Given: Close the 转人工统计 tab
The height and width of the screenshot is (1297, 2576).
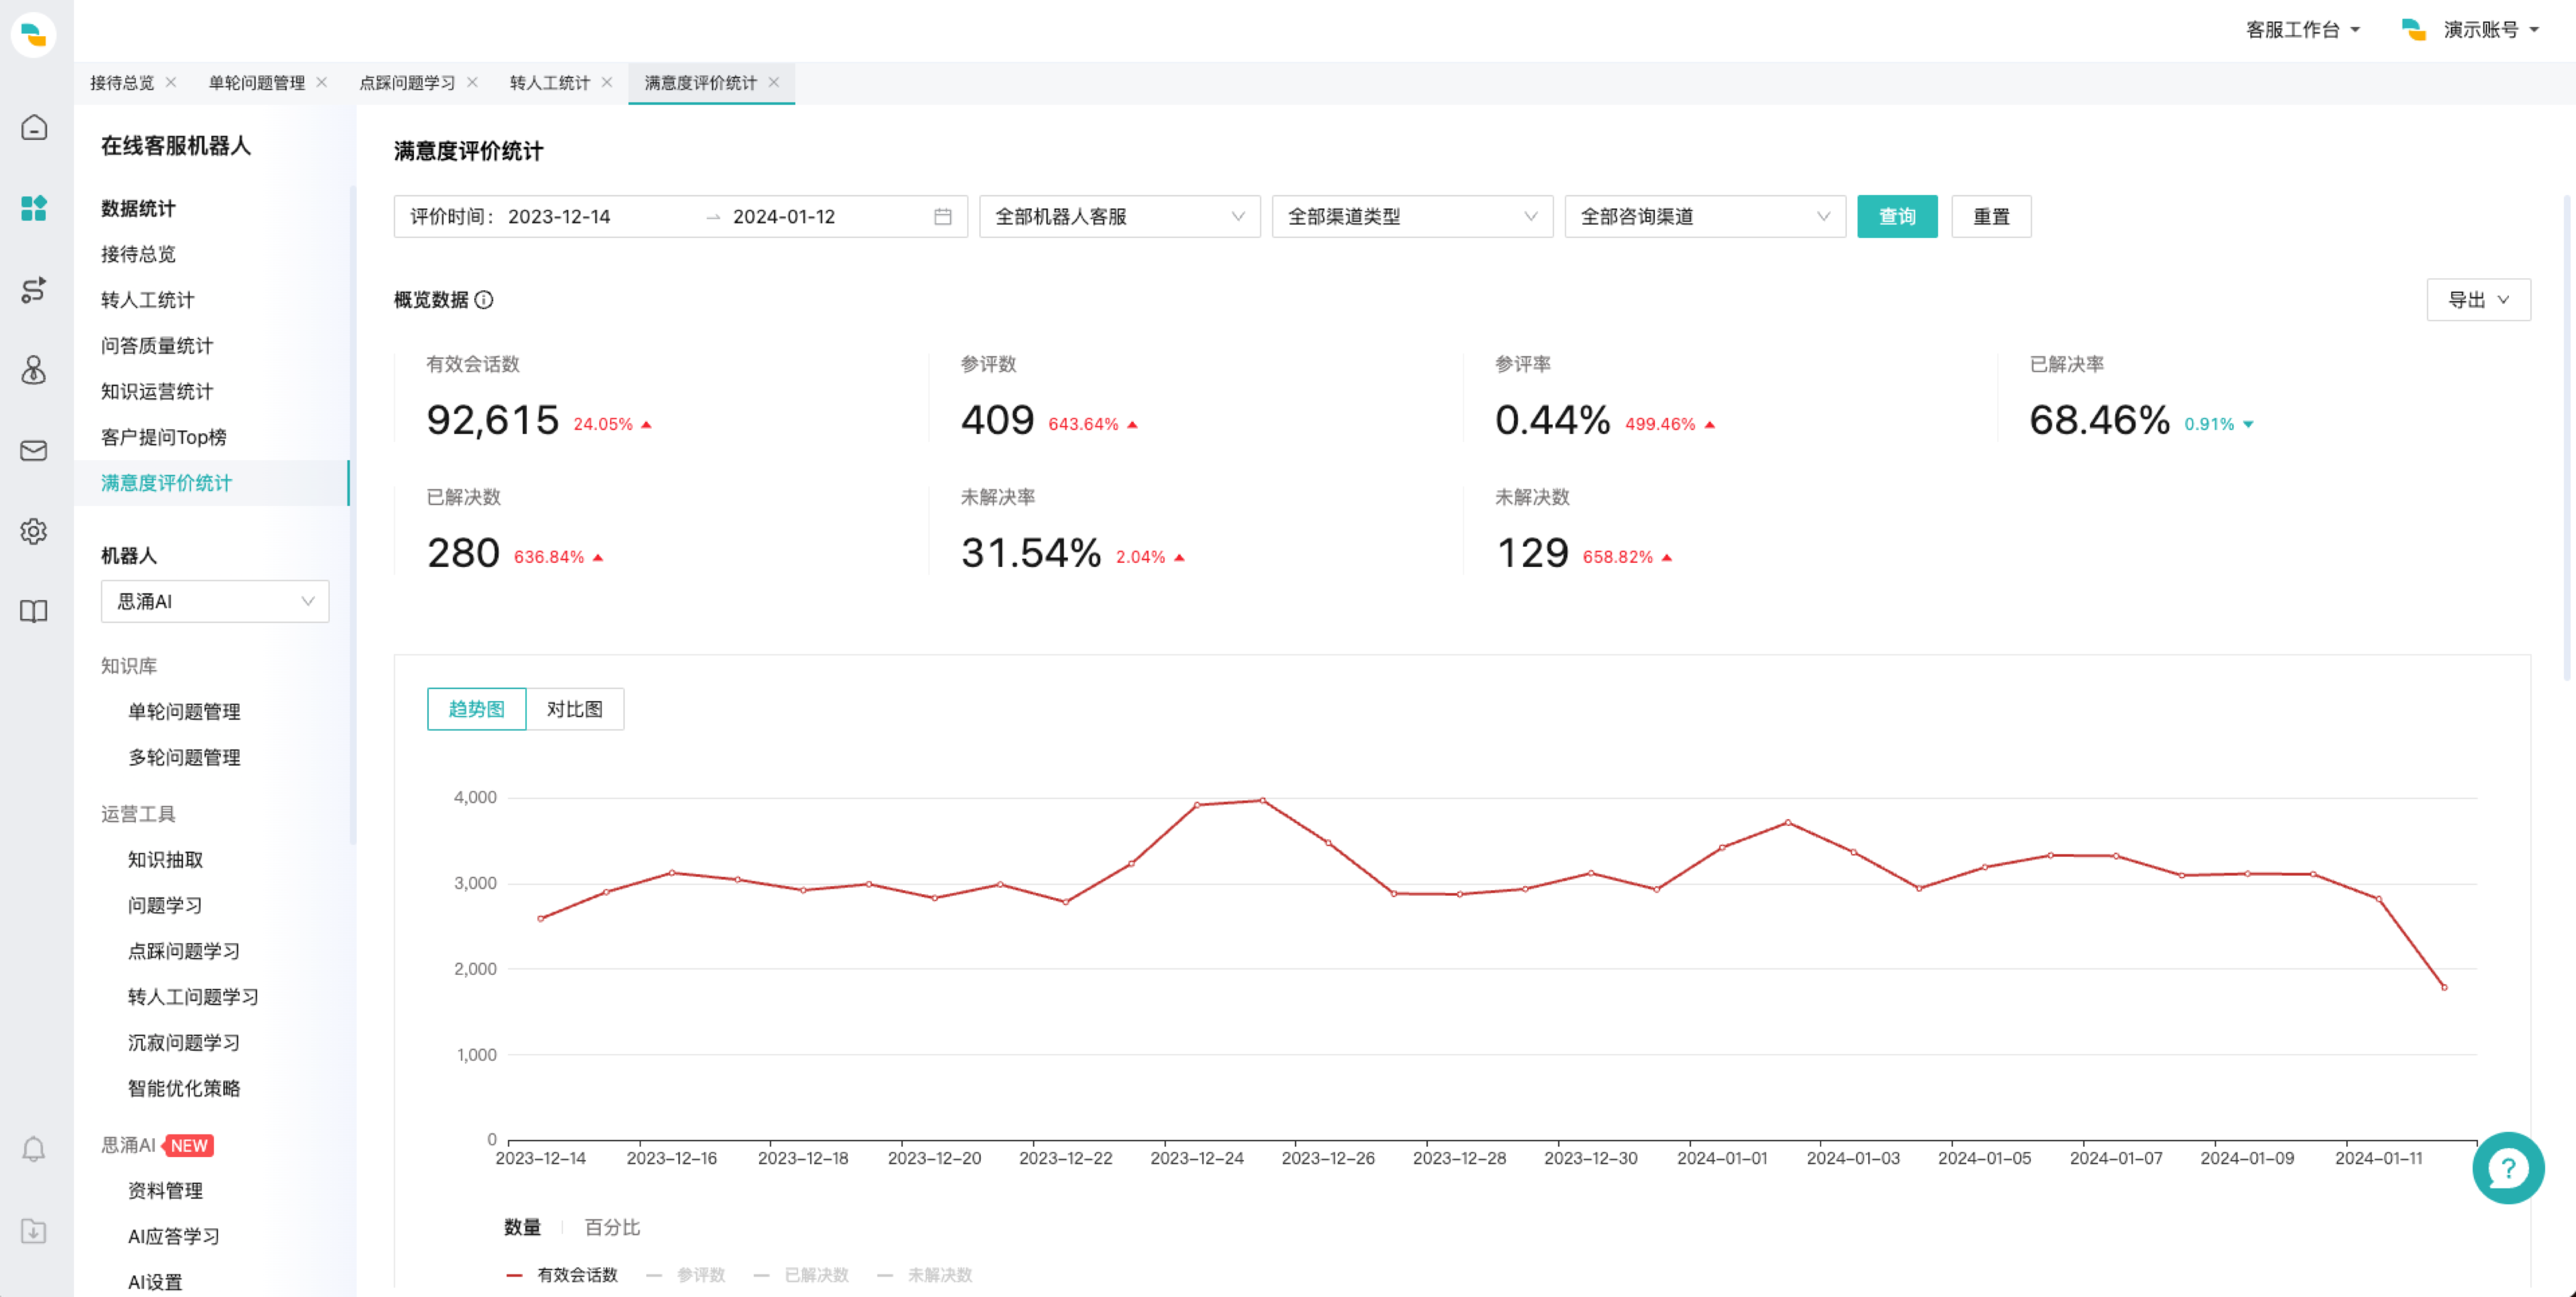Looking at the screenshot, I should tap(607, 82).
